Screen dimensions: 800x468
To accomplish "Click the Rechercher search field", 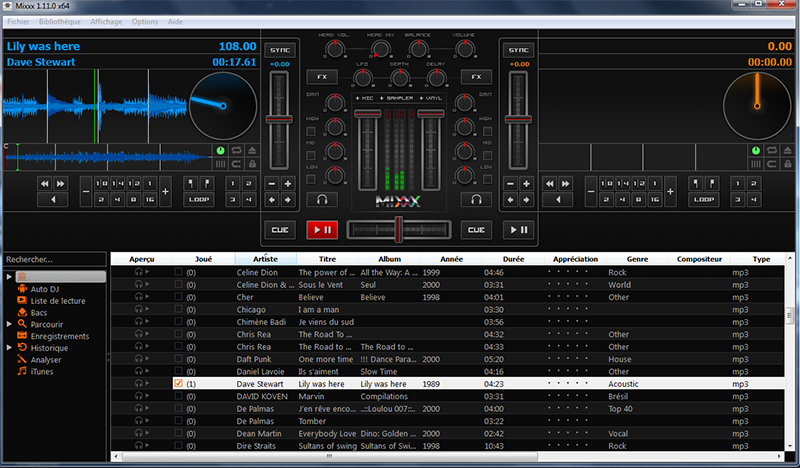I will 55,259.
